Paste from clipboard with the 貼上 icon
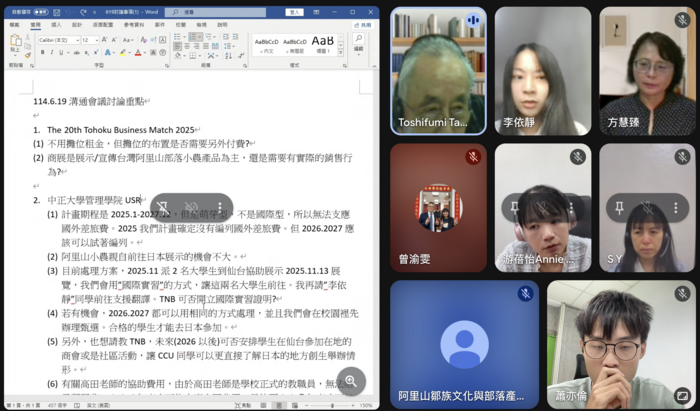Image resolution: width=700 pixels, height=411 pixels. pyautogui.click(x=15, y=40)
